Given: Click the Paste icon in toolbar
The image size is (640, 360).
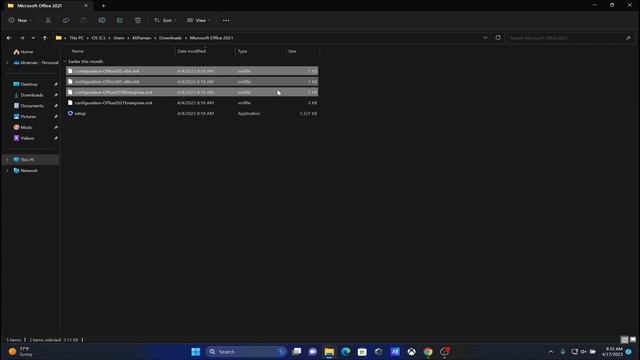Looking at the screenshot, I should 84,20.
